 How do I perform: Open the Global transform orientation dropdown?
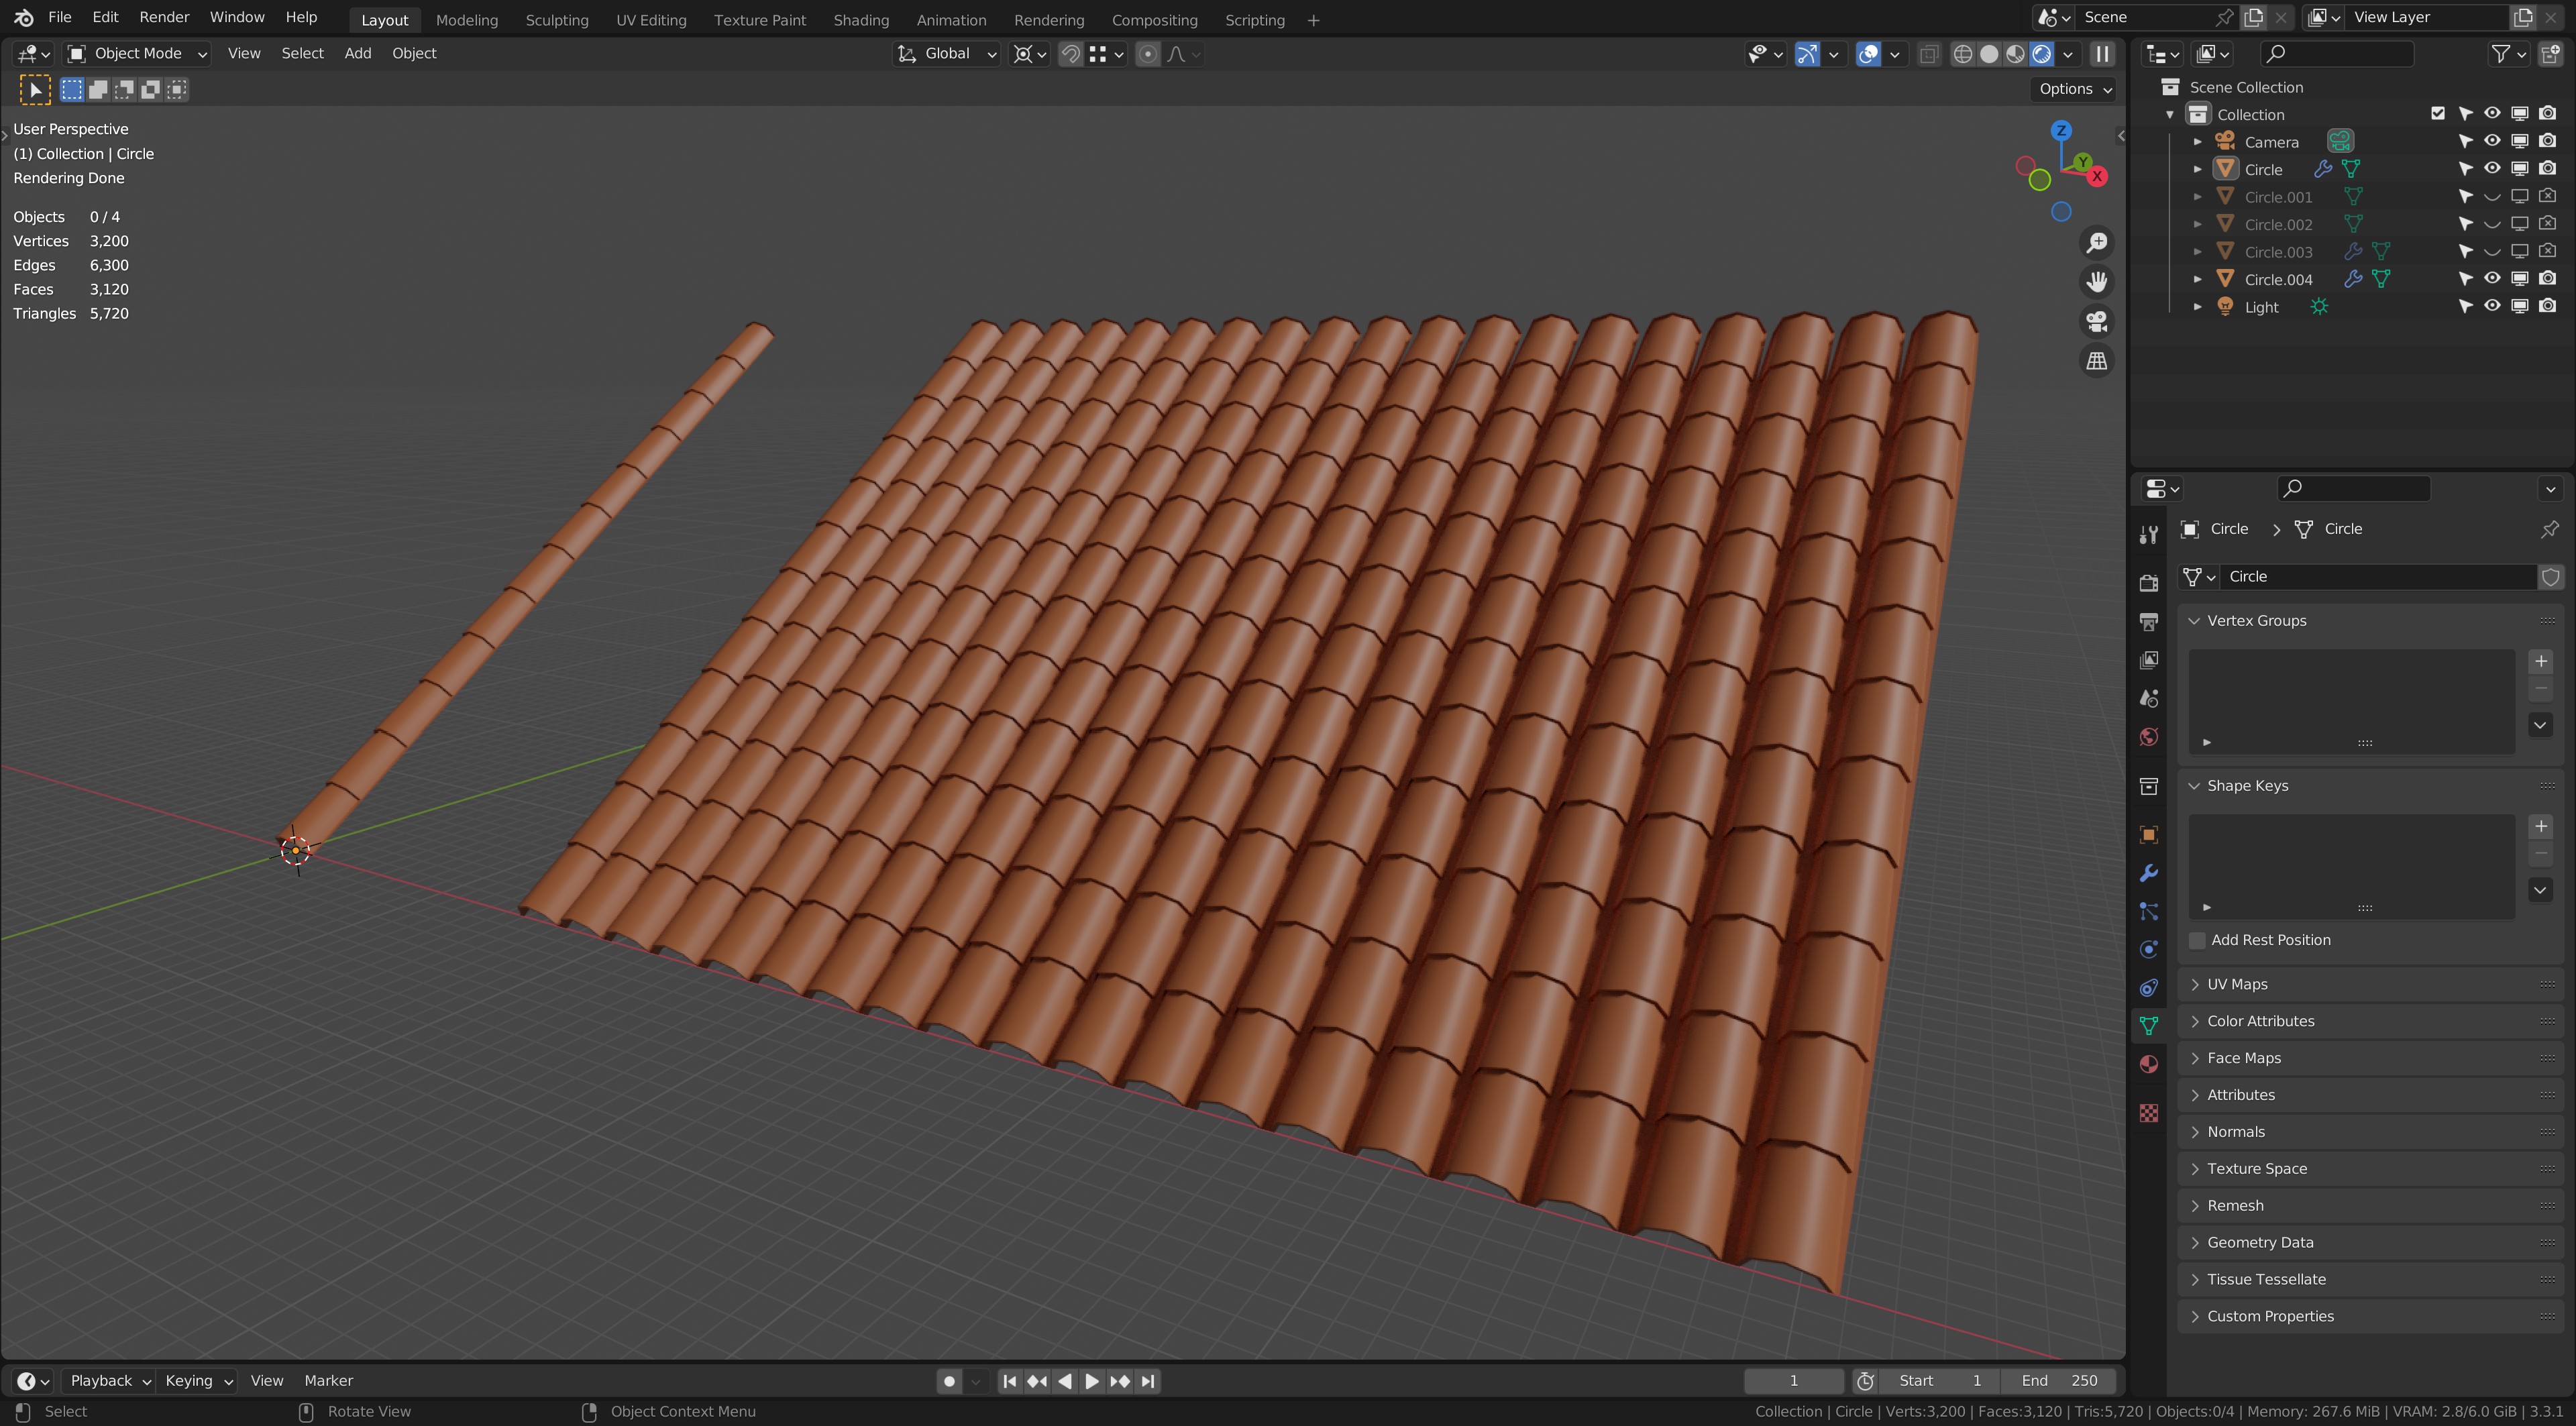946,54
